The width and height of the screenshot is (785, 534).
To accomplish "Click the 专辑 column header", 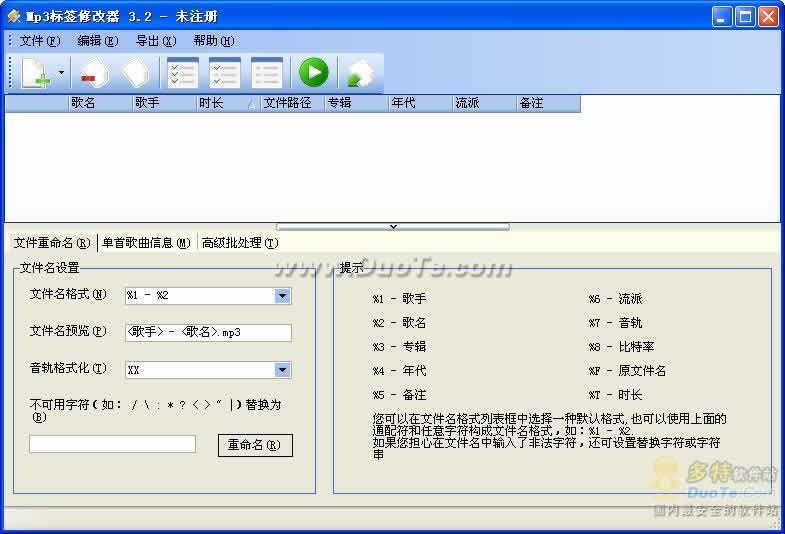I will (x=356, y=103).
